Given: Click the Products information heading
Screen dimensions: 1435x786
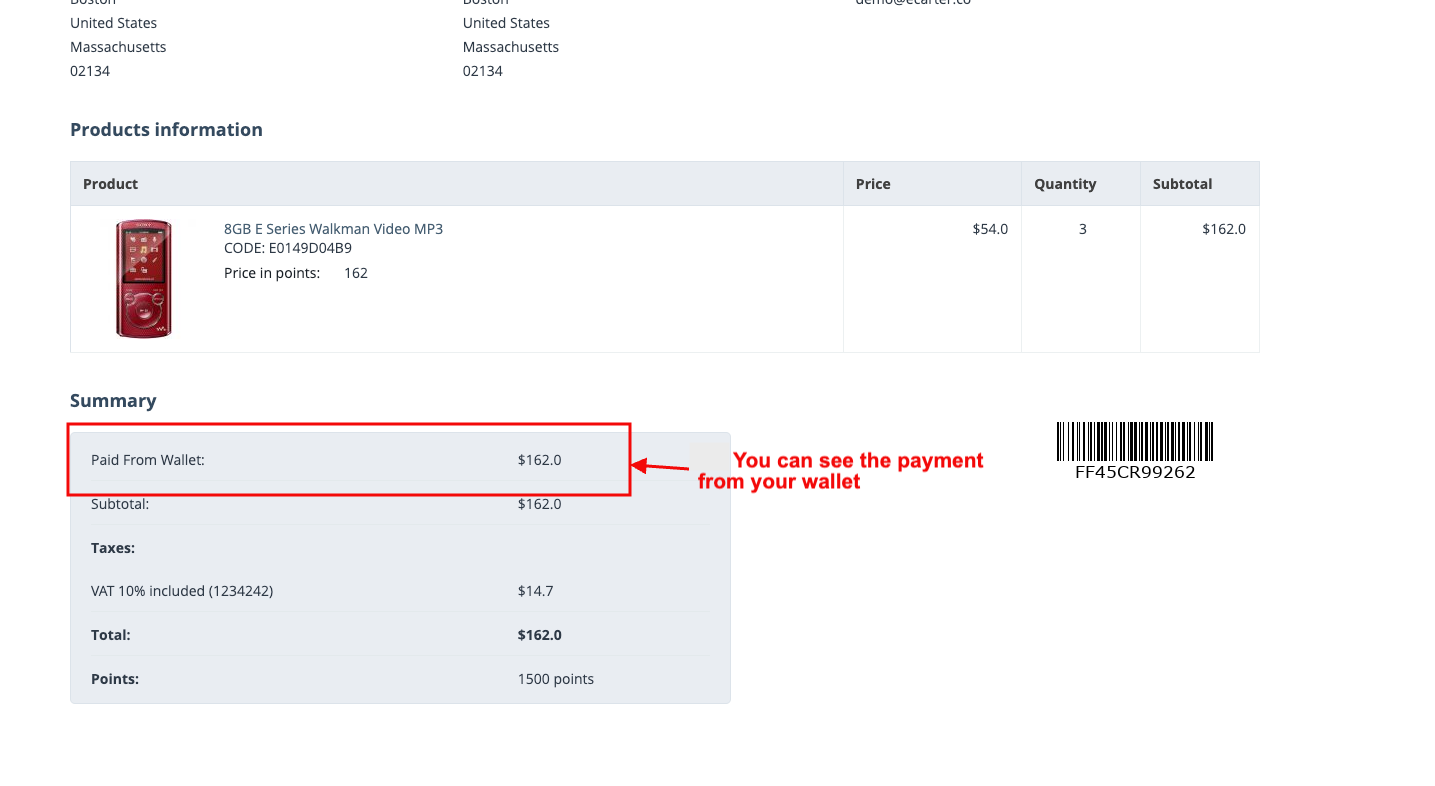Looking at the screenshot, I should point(166,130).
